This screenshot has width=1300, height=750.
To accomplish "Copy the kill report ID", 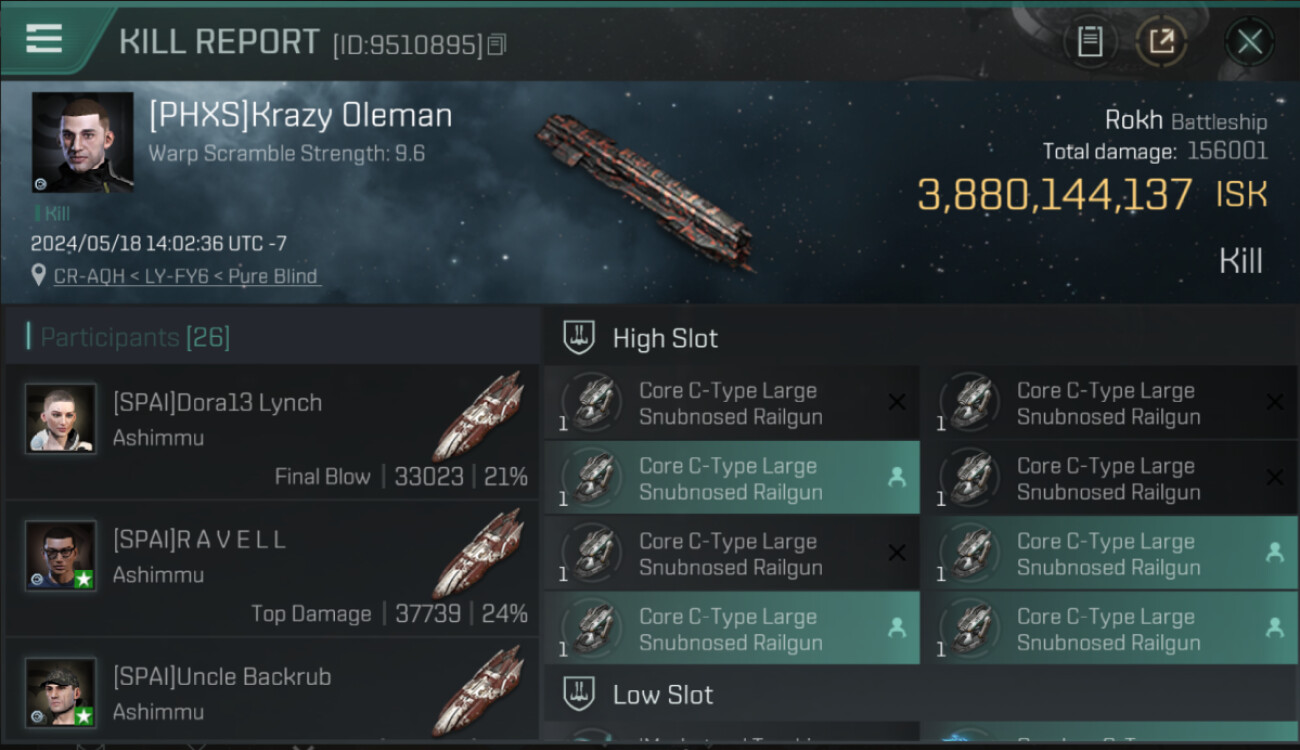I will [497, 44].
